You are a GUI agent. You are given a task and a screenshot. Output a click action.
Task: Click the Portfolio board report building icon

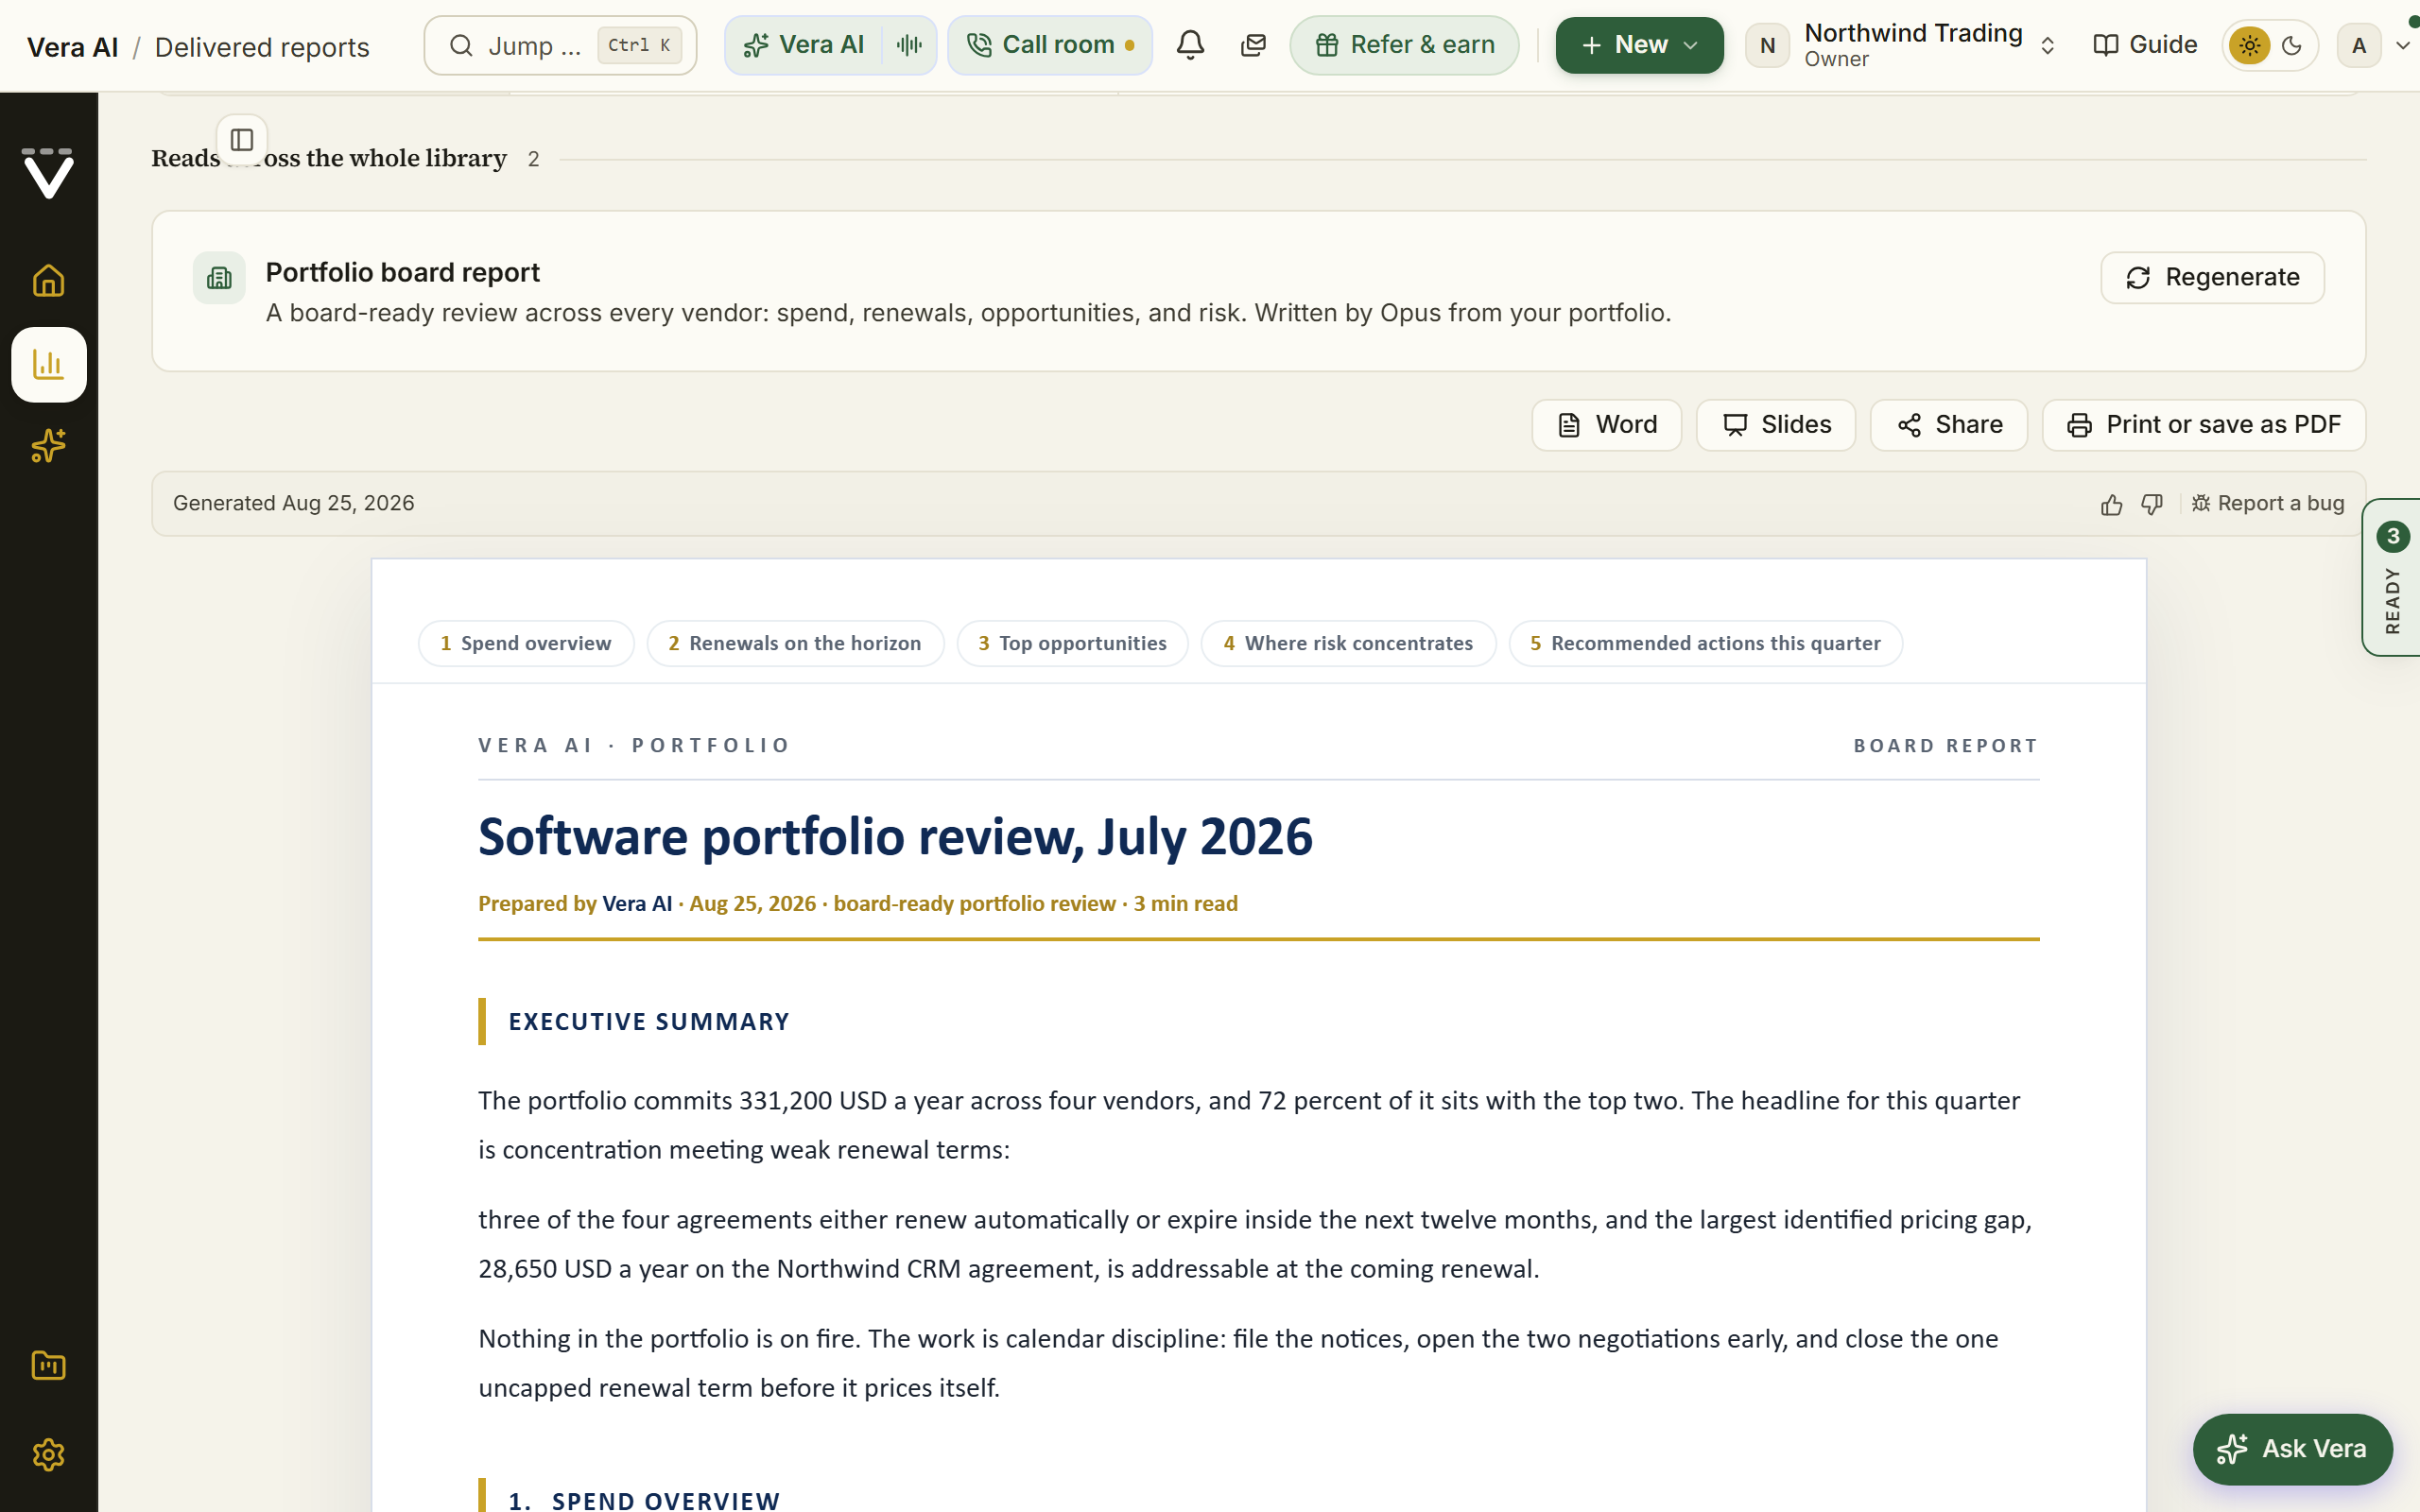pyautogui.click(x=219, y=278)
